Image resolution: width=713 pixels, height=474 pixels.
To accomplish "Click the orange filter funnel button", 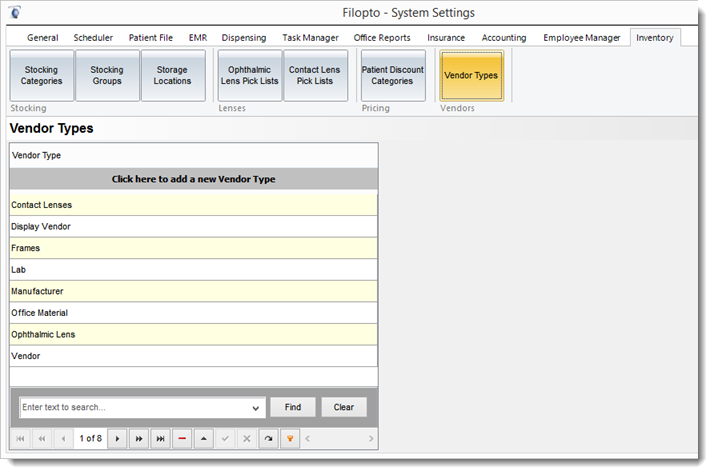I will click(290, 439).
